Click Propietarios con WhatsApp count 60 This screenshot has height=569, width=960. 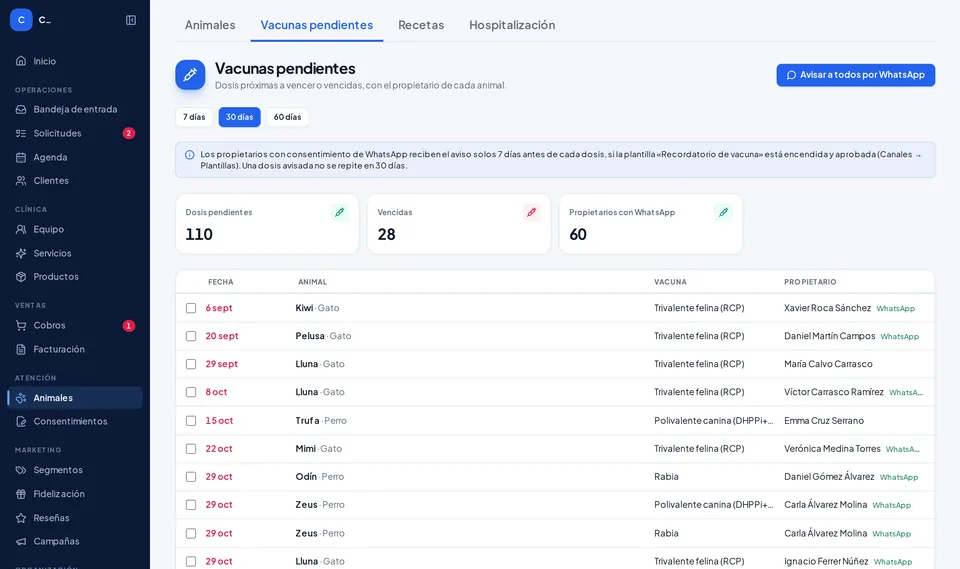click(x=578, y=235)
